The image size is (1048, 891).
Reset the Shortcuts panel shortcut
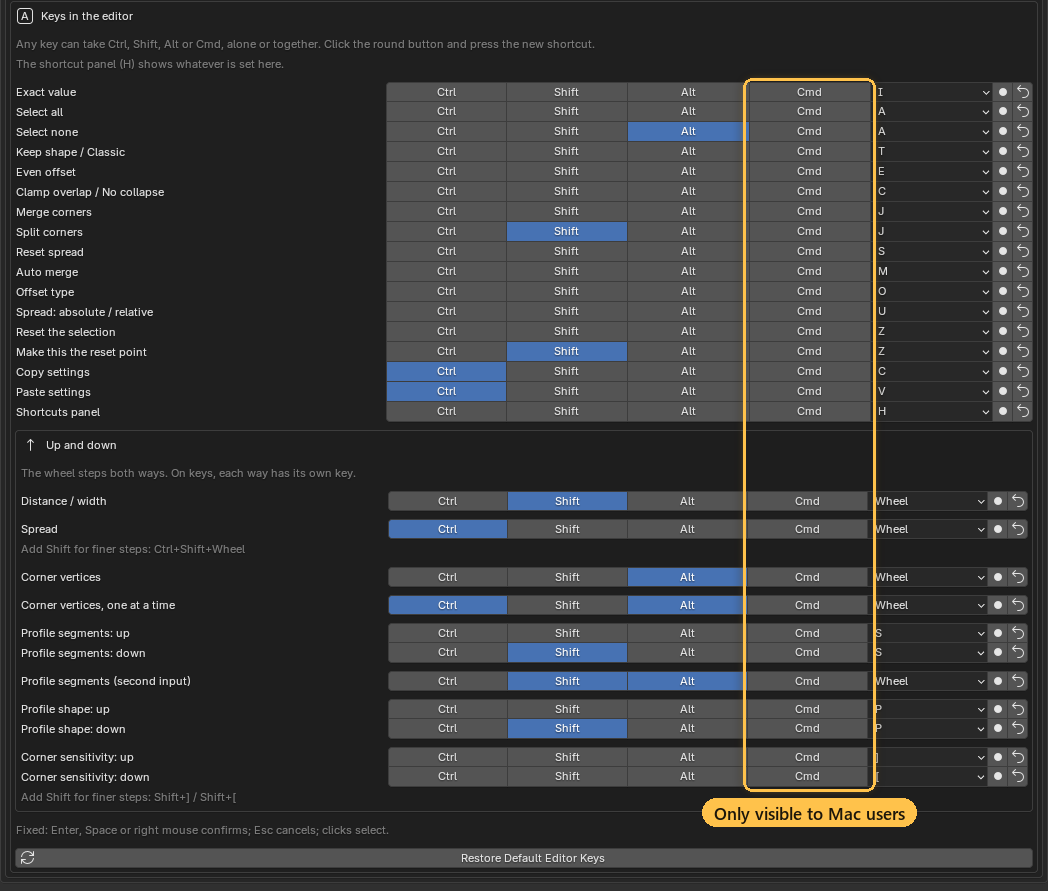1023,412
